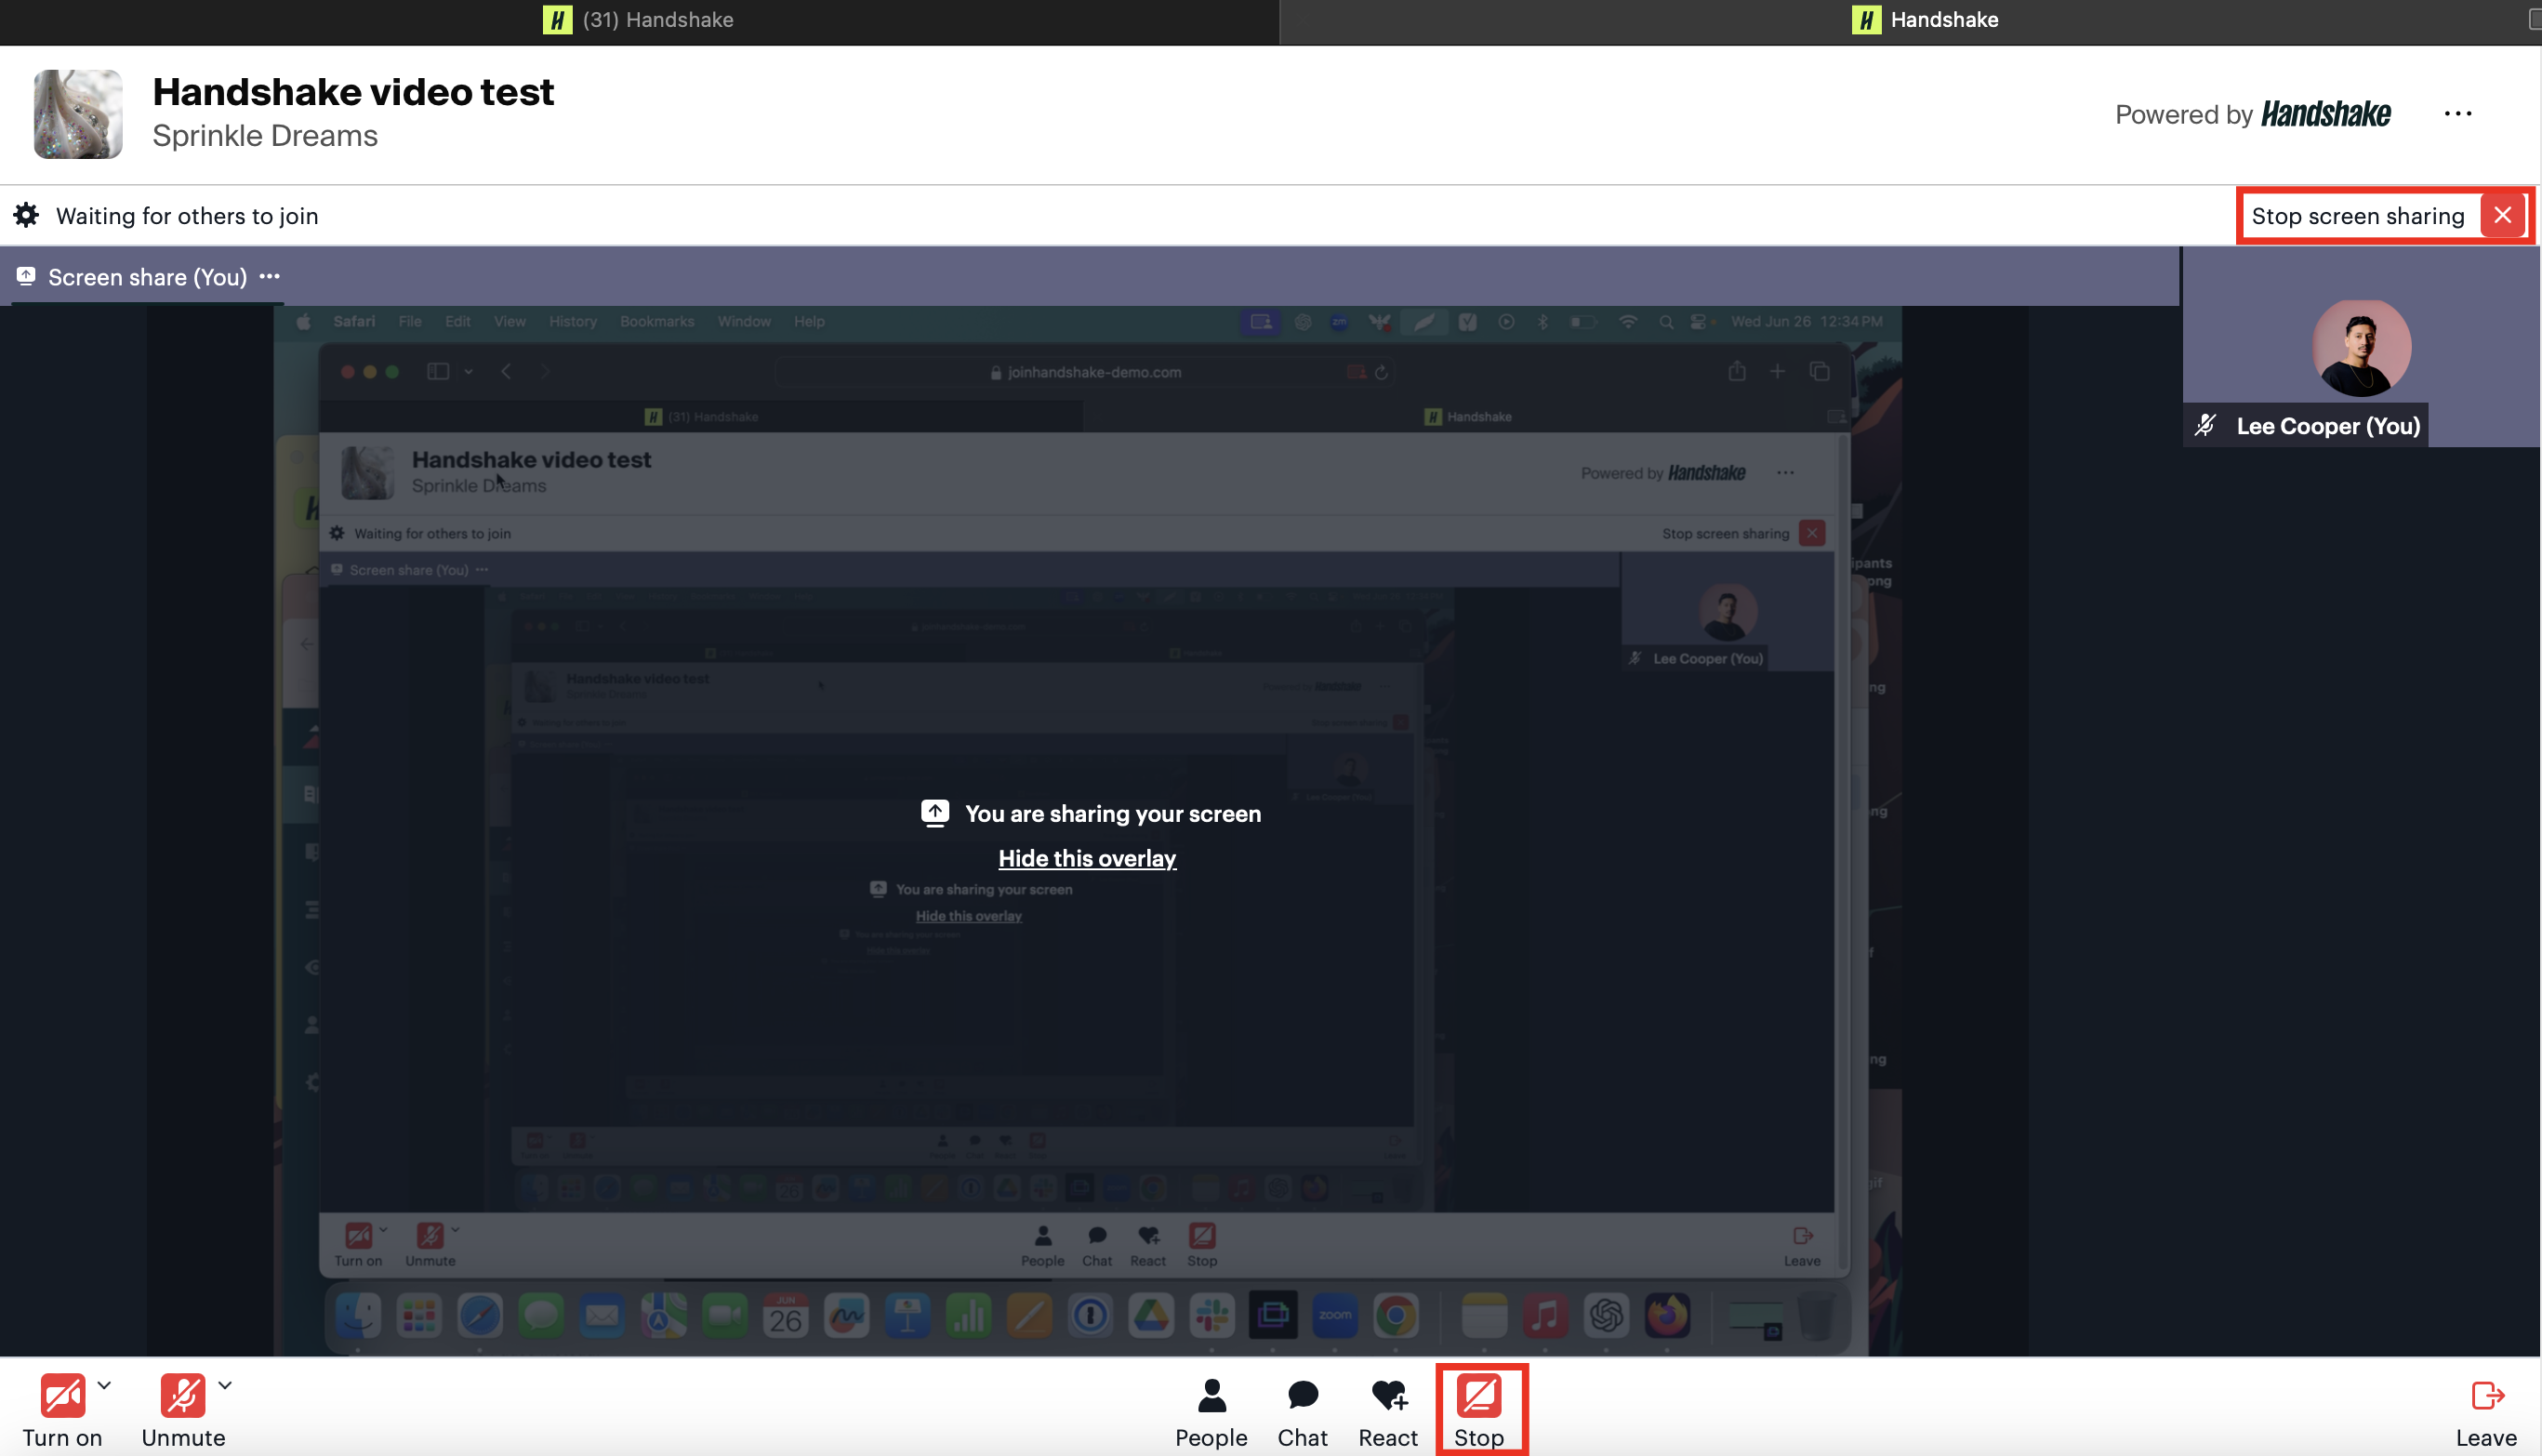2542x1456 pixels.
Task: Click FaceTime in the preview dock
Action: click(x=724, y=1316)
